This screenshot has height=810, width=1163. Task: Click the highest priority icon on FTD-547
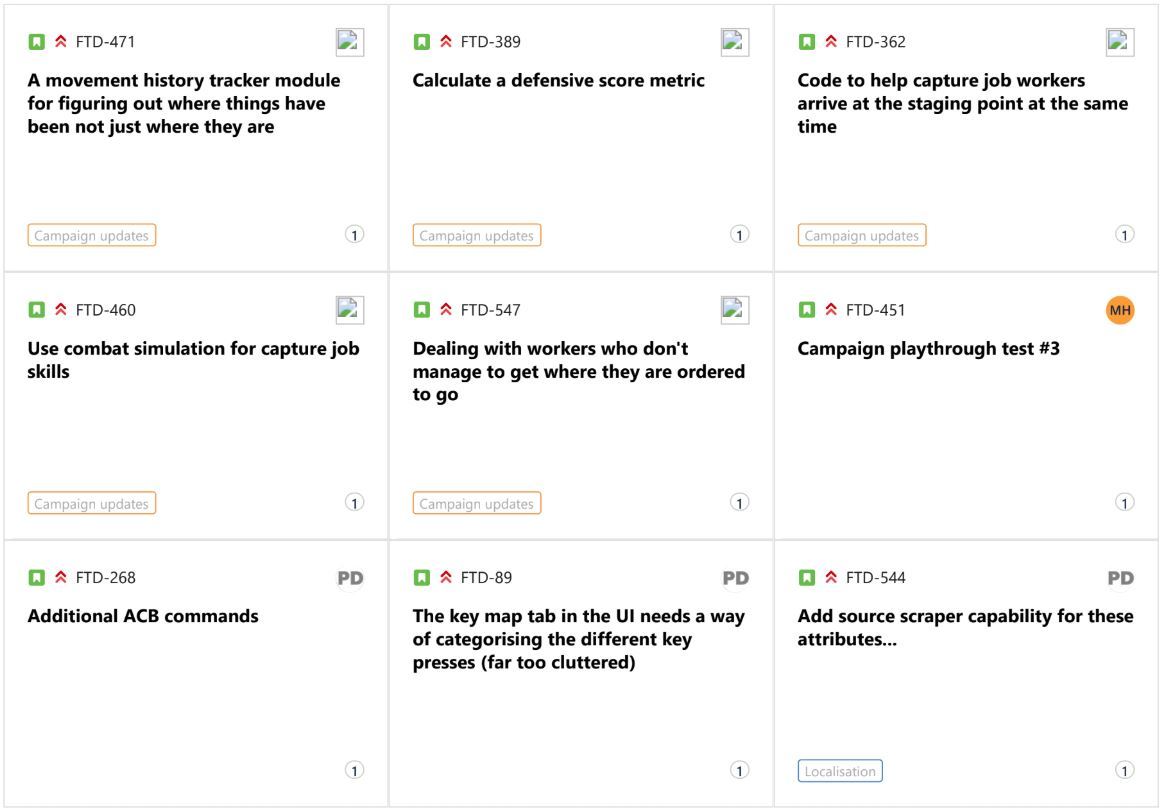446,309
